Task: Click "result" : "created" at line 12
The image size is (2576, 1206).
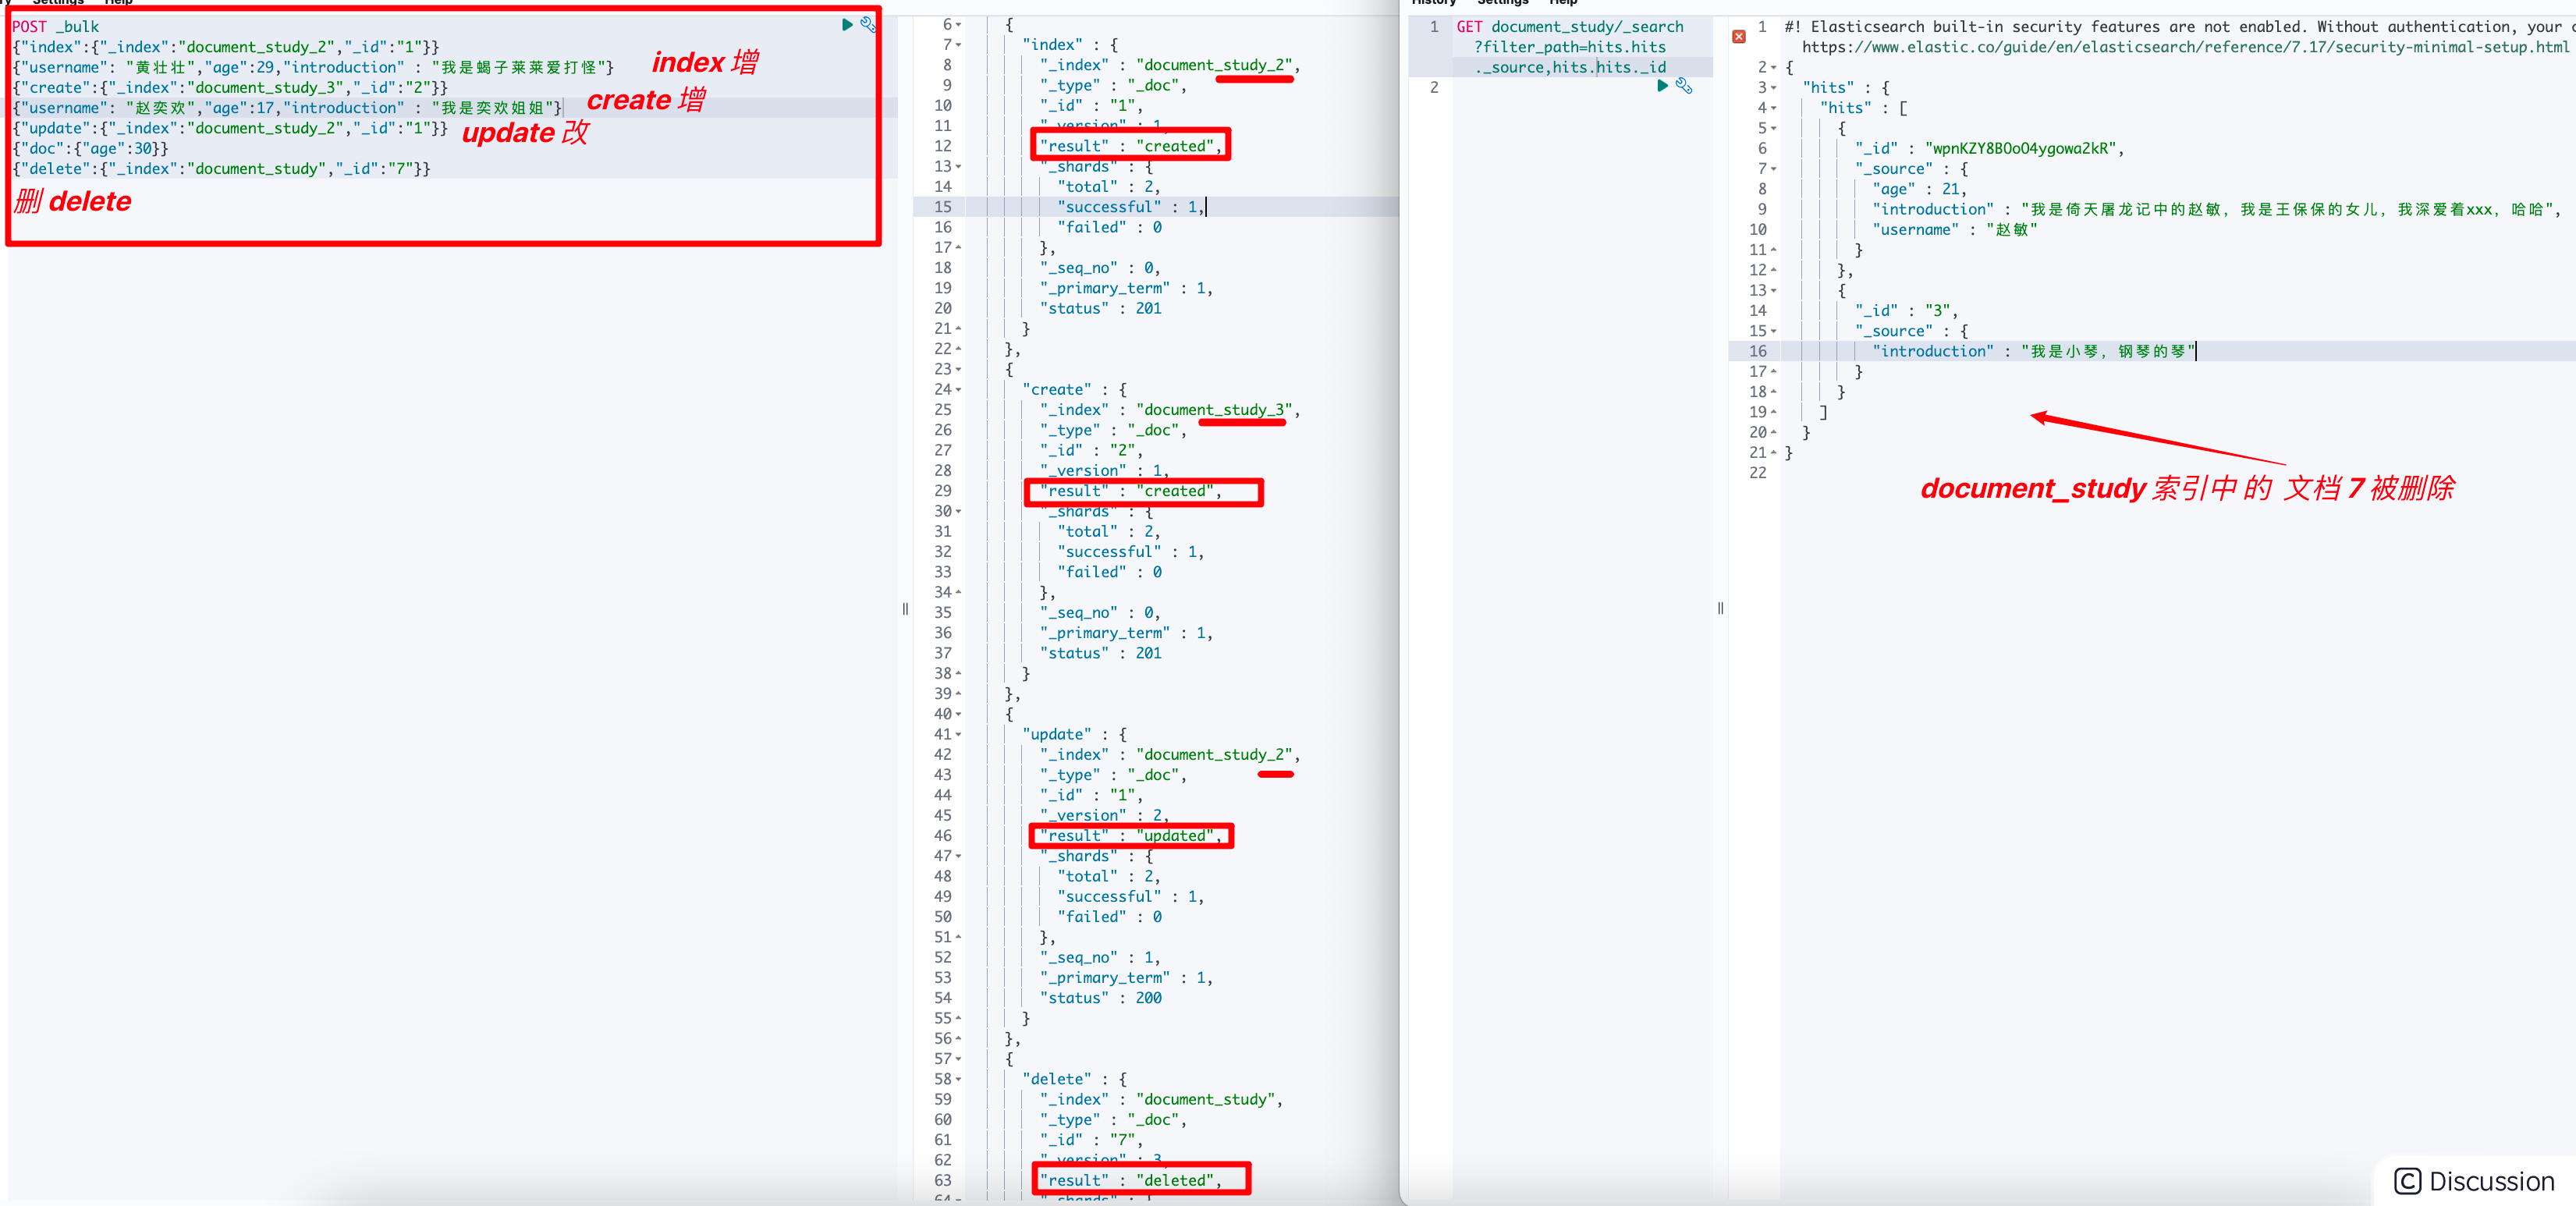Action: pyautogui.click(x=1130, y=146)
